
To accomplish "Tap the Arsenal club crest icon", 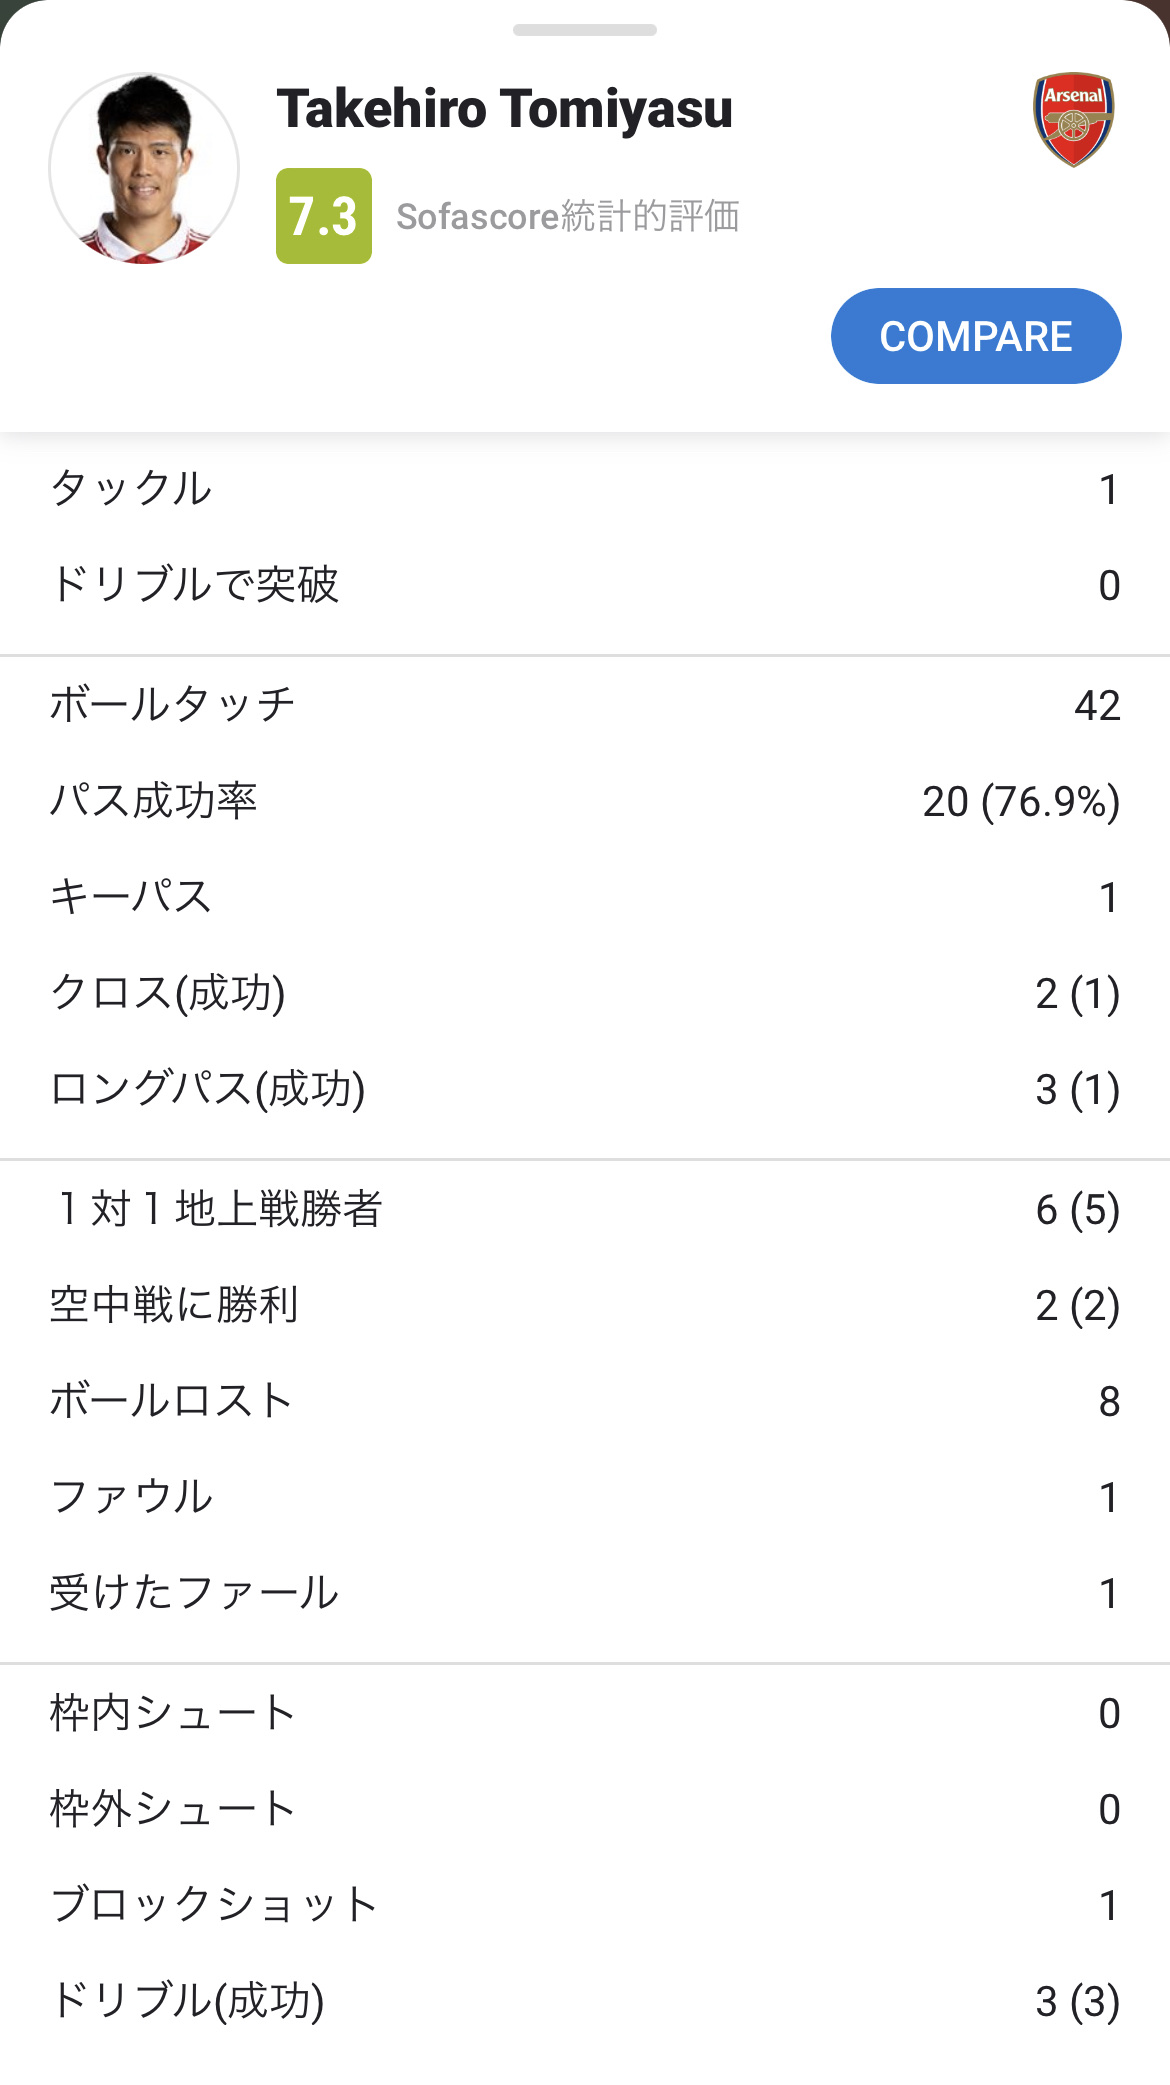I will pos(1073,119).
